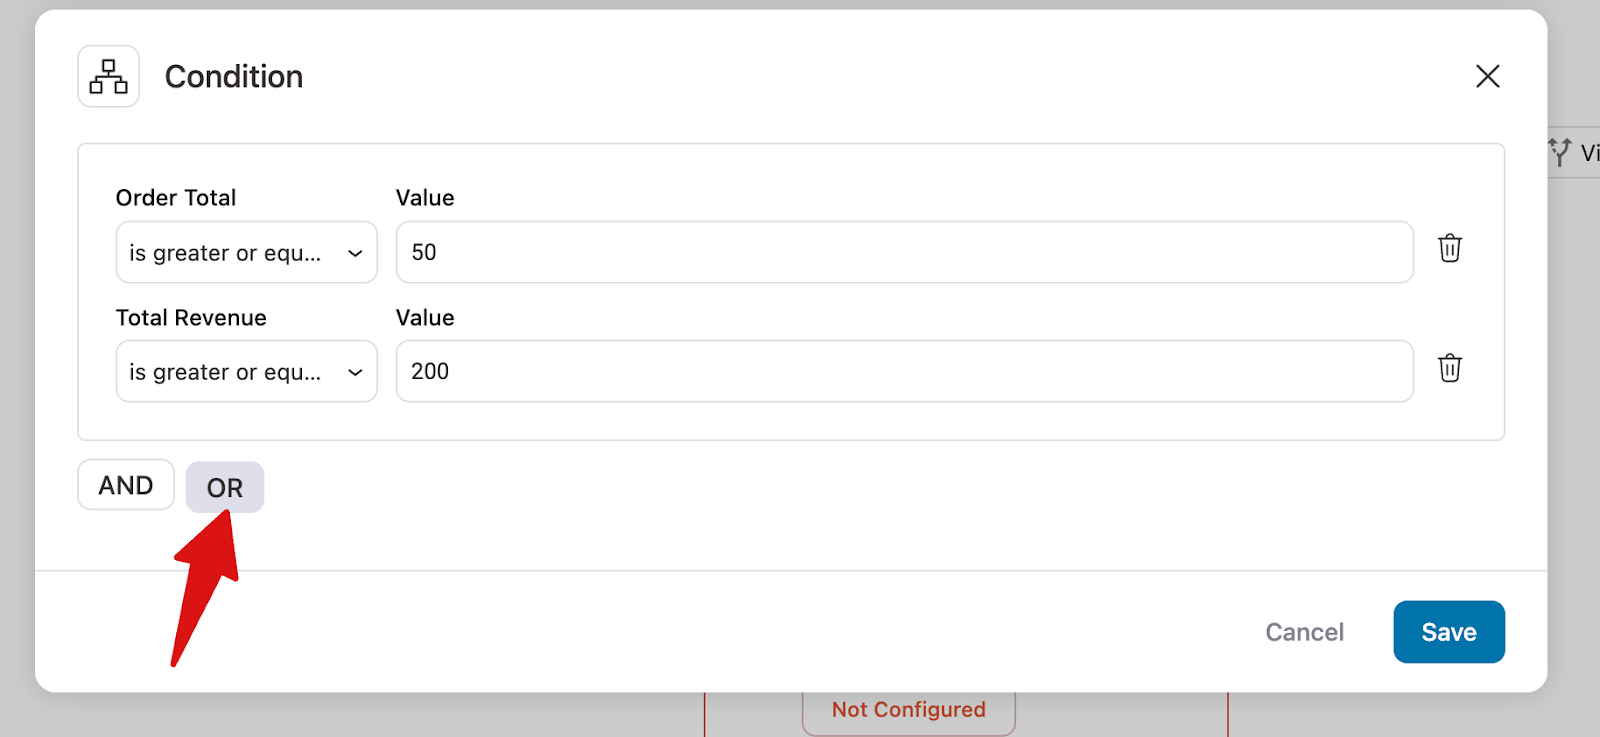Close the Condition dialog with the X
The image size is (1600, 737).
1487,76
